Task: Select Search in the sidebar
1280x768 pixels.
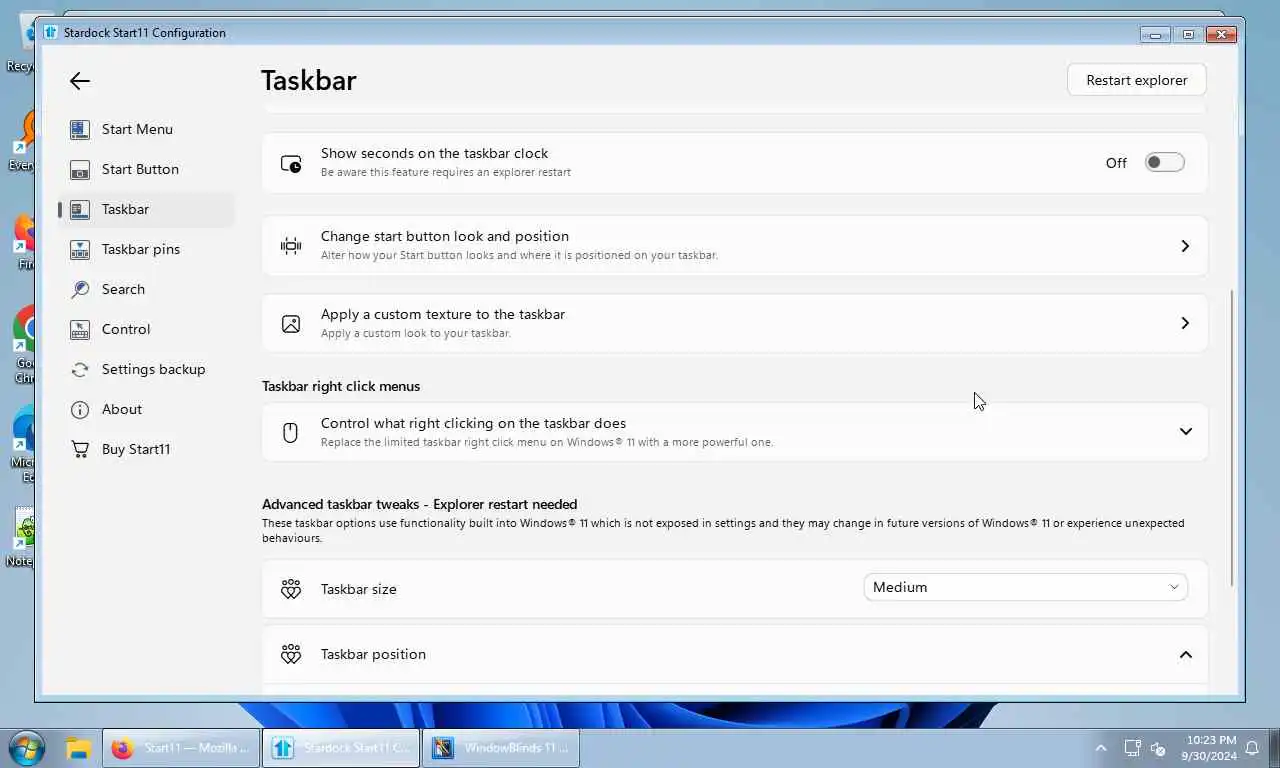Action: [145, 289]
